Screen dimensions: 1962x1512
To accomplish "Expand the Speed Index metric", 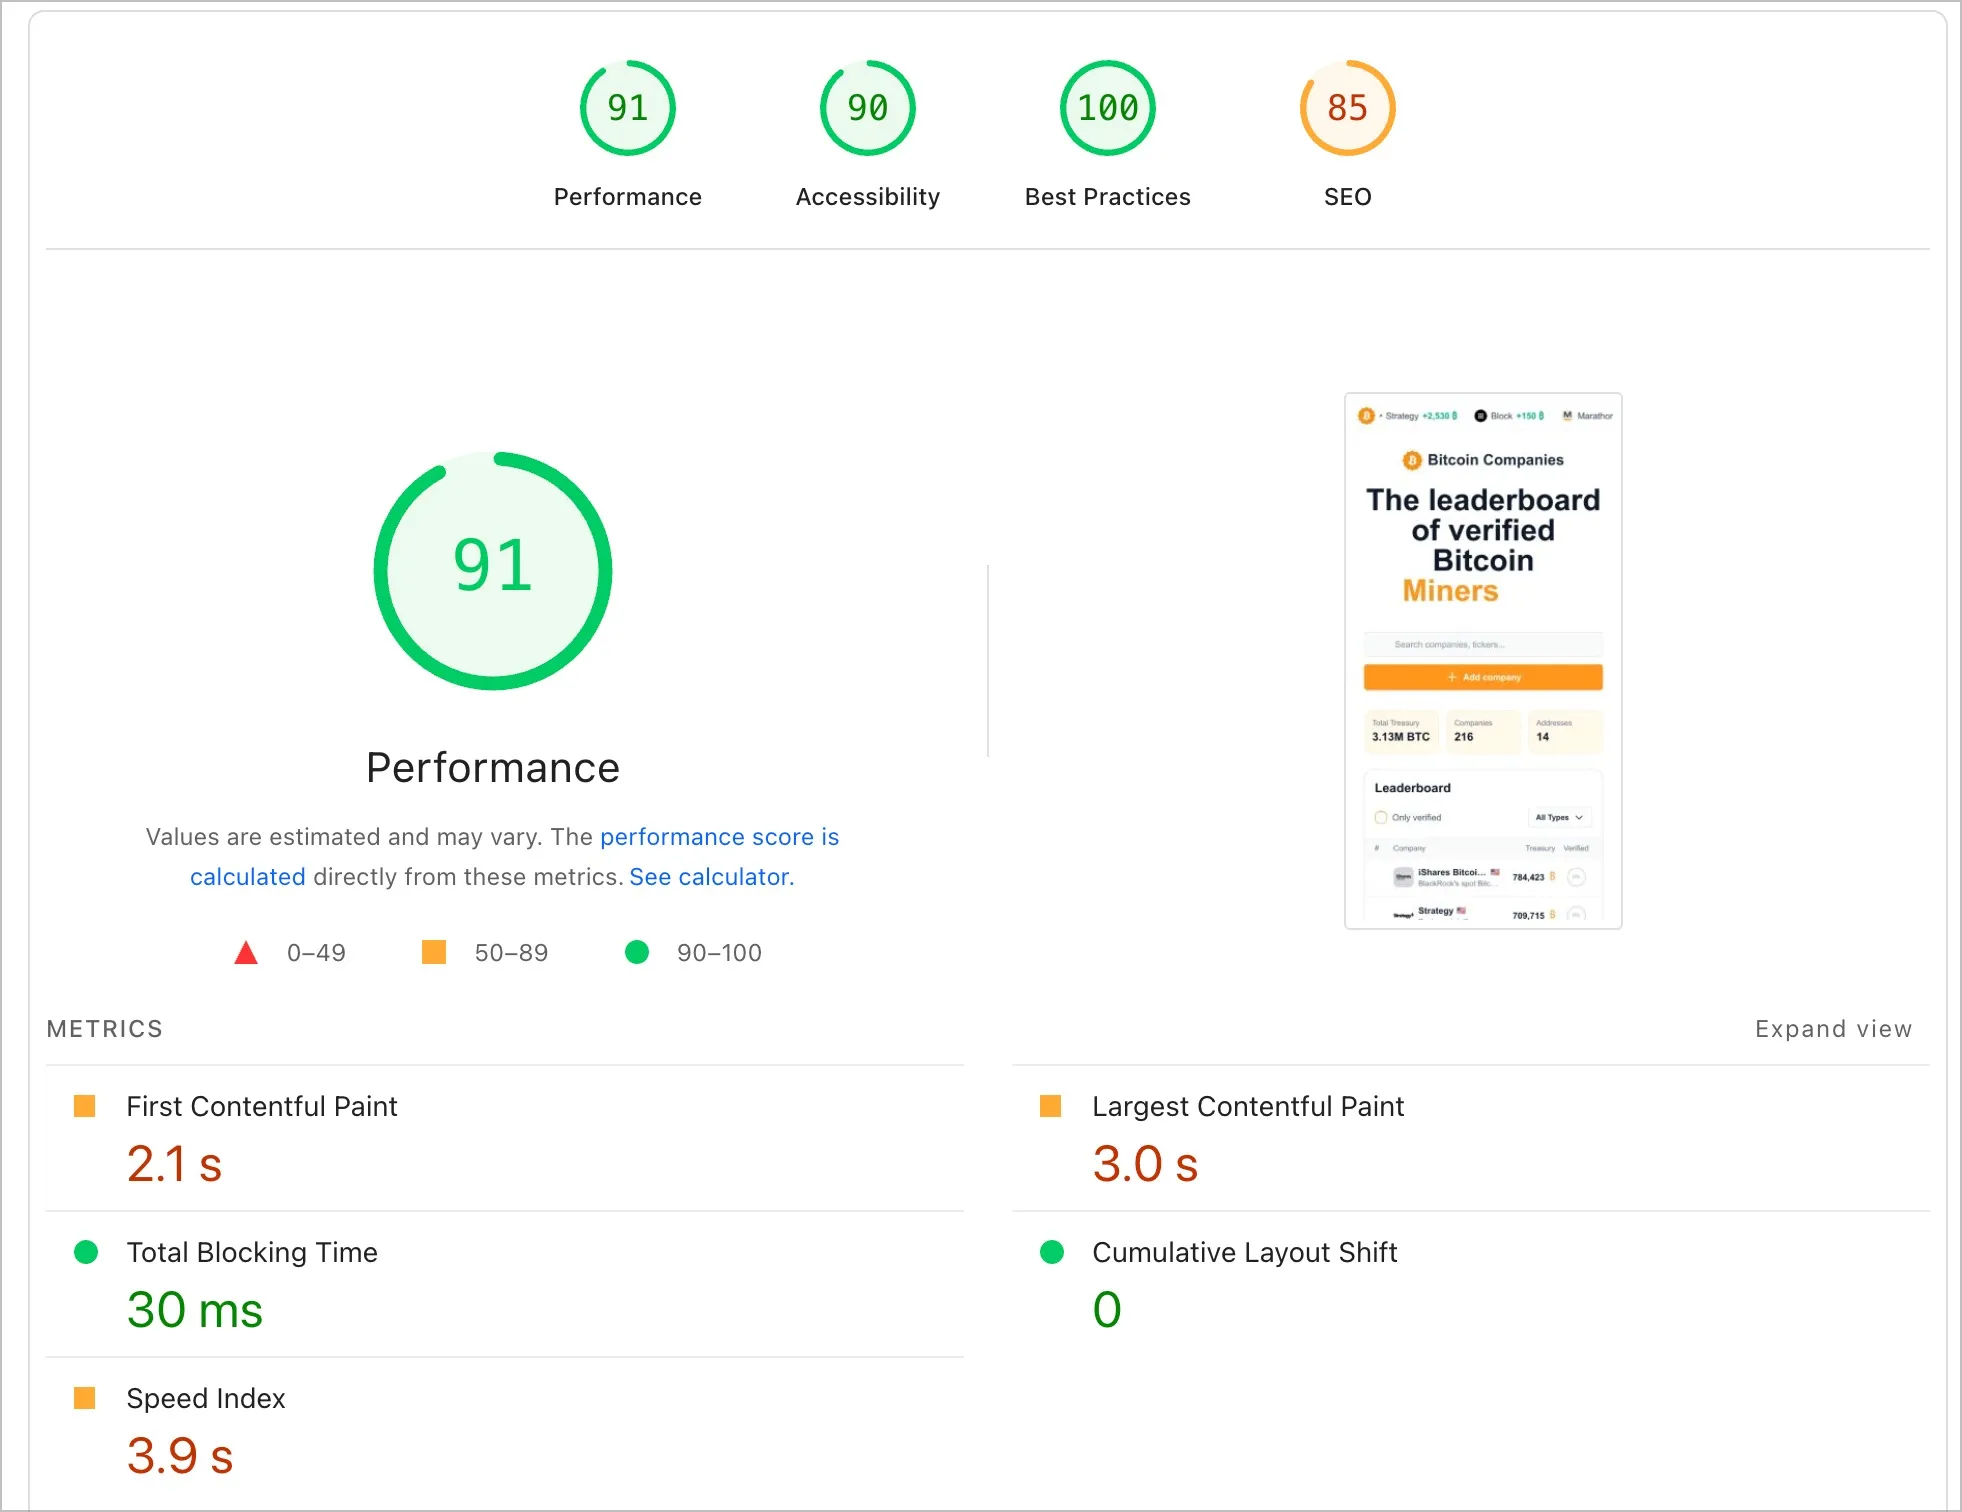I will pos(505,1430).
